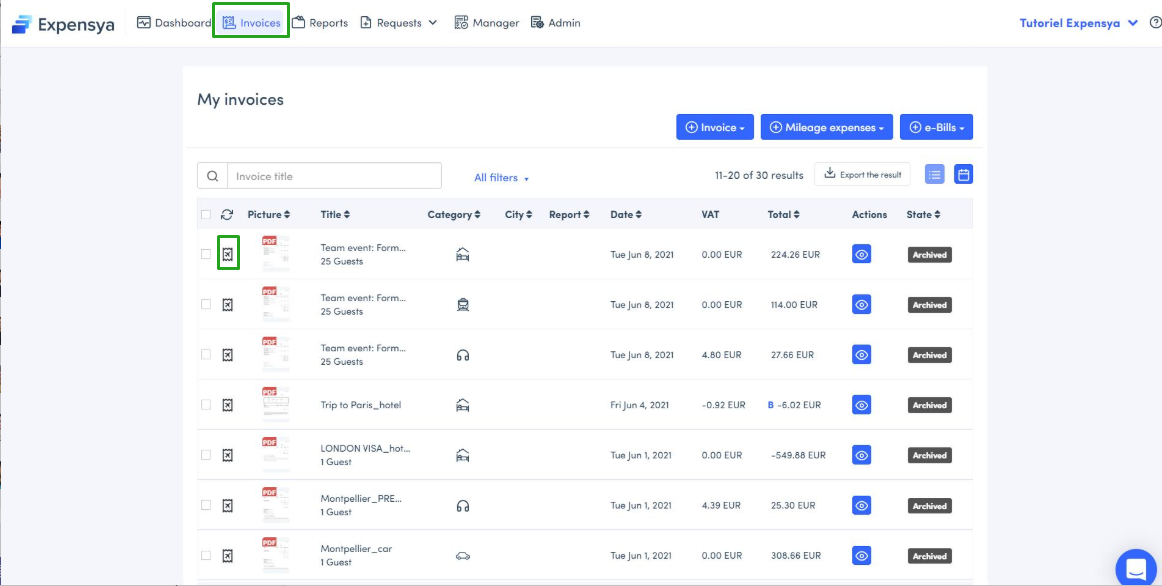Expand the All filters dropdown
Viewport: 1162px width, 586px height.
[501, 178]
